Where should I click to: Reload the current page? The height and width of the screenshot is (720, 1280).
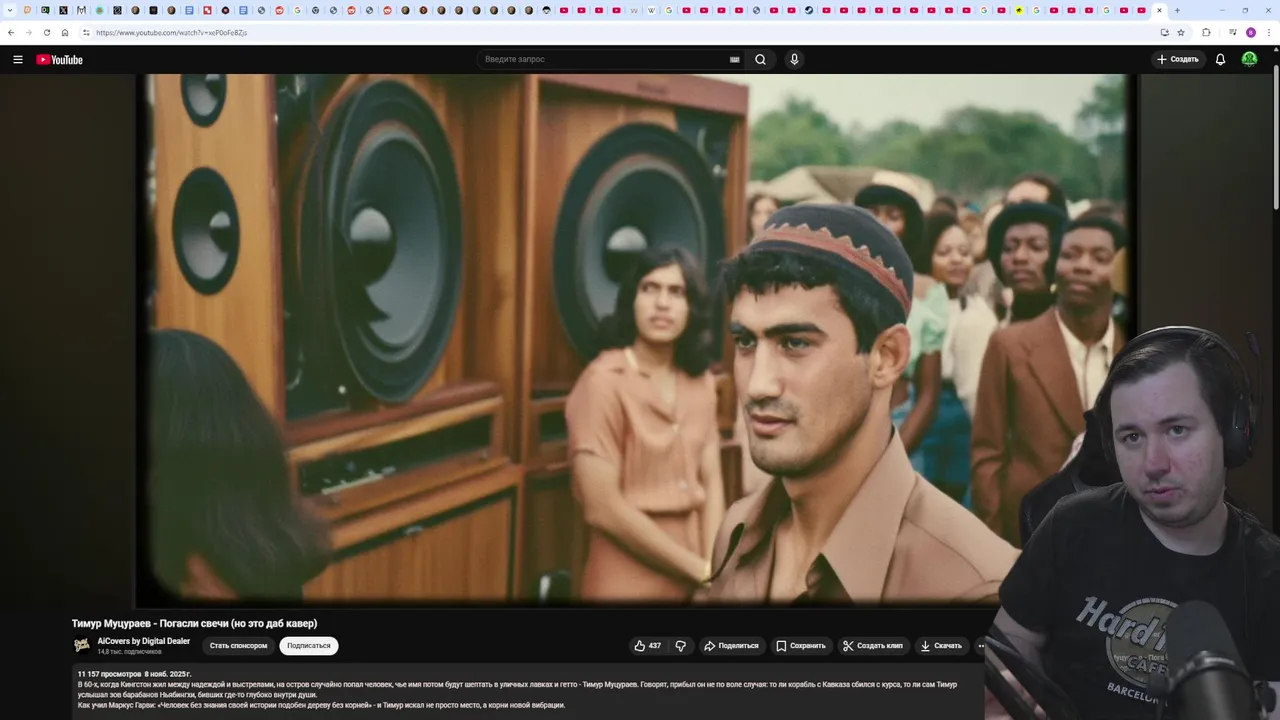click(x=47, y=32)
